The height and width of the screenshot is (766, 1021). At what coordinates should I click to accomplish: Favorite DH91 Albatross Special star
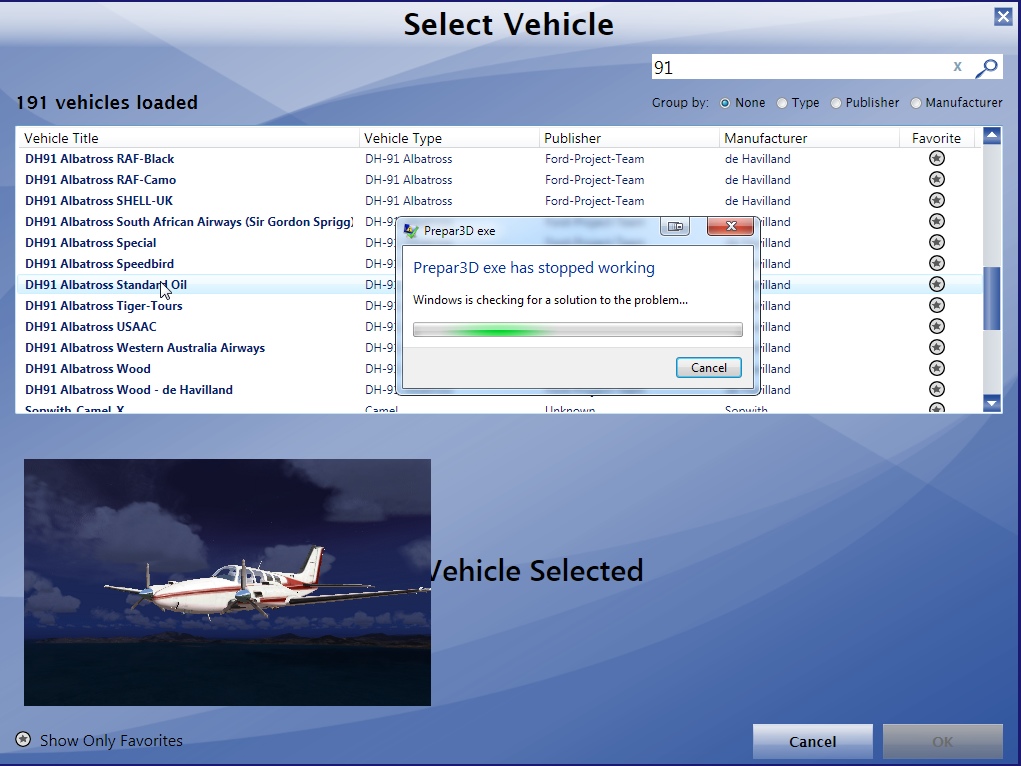coord(936,242)
